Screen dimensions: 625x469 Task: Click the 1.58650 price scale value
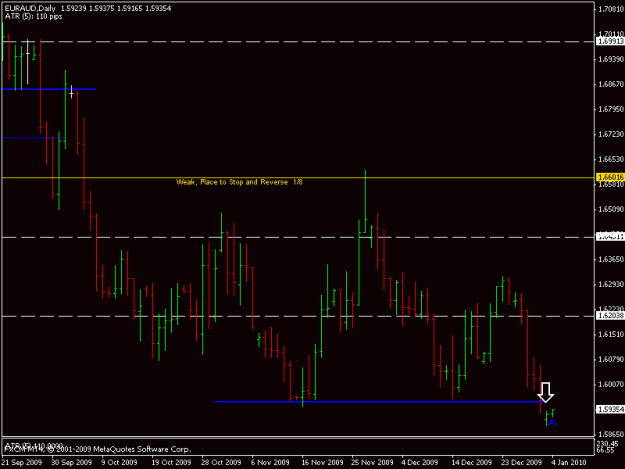(611, 434)
